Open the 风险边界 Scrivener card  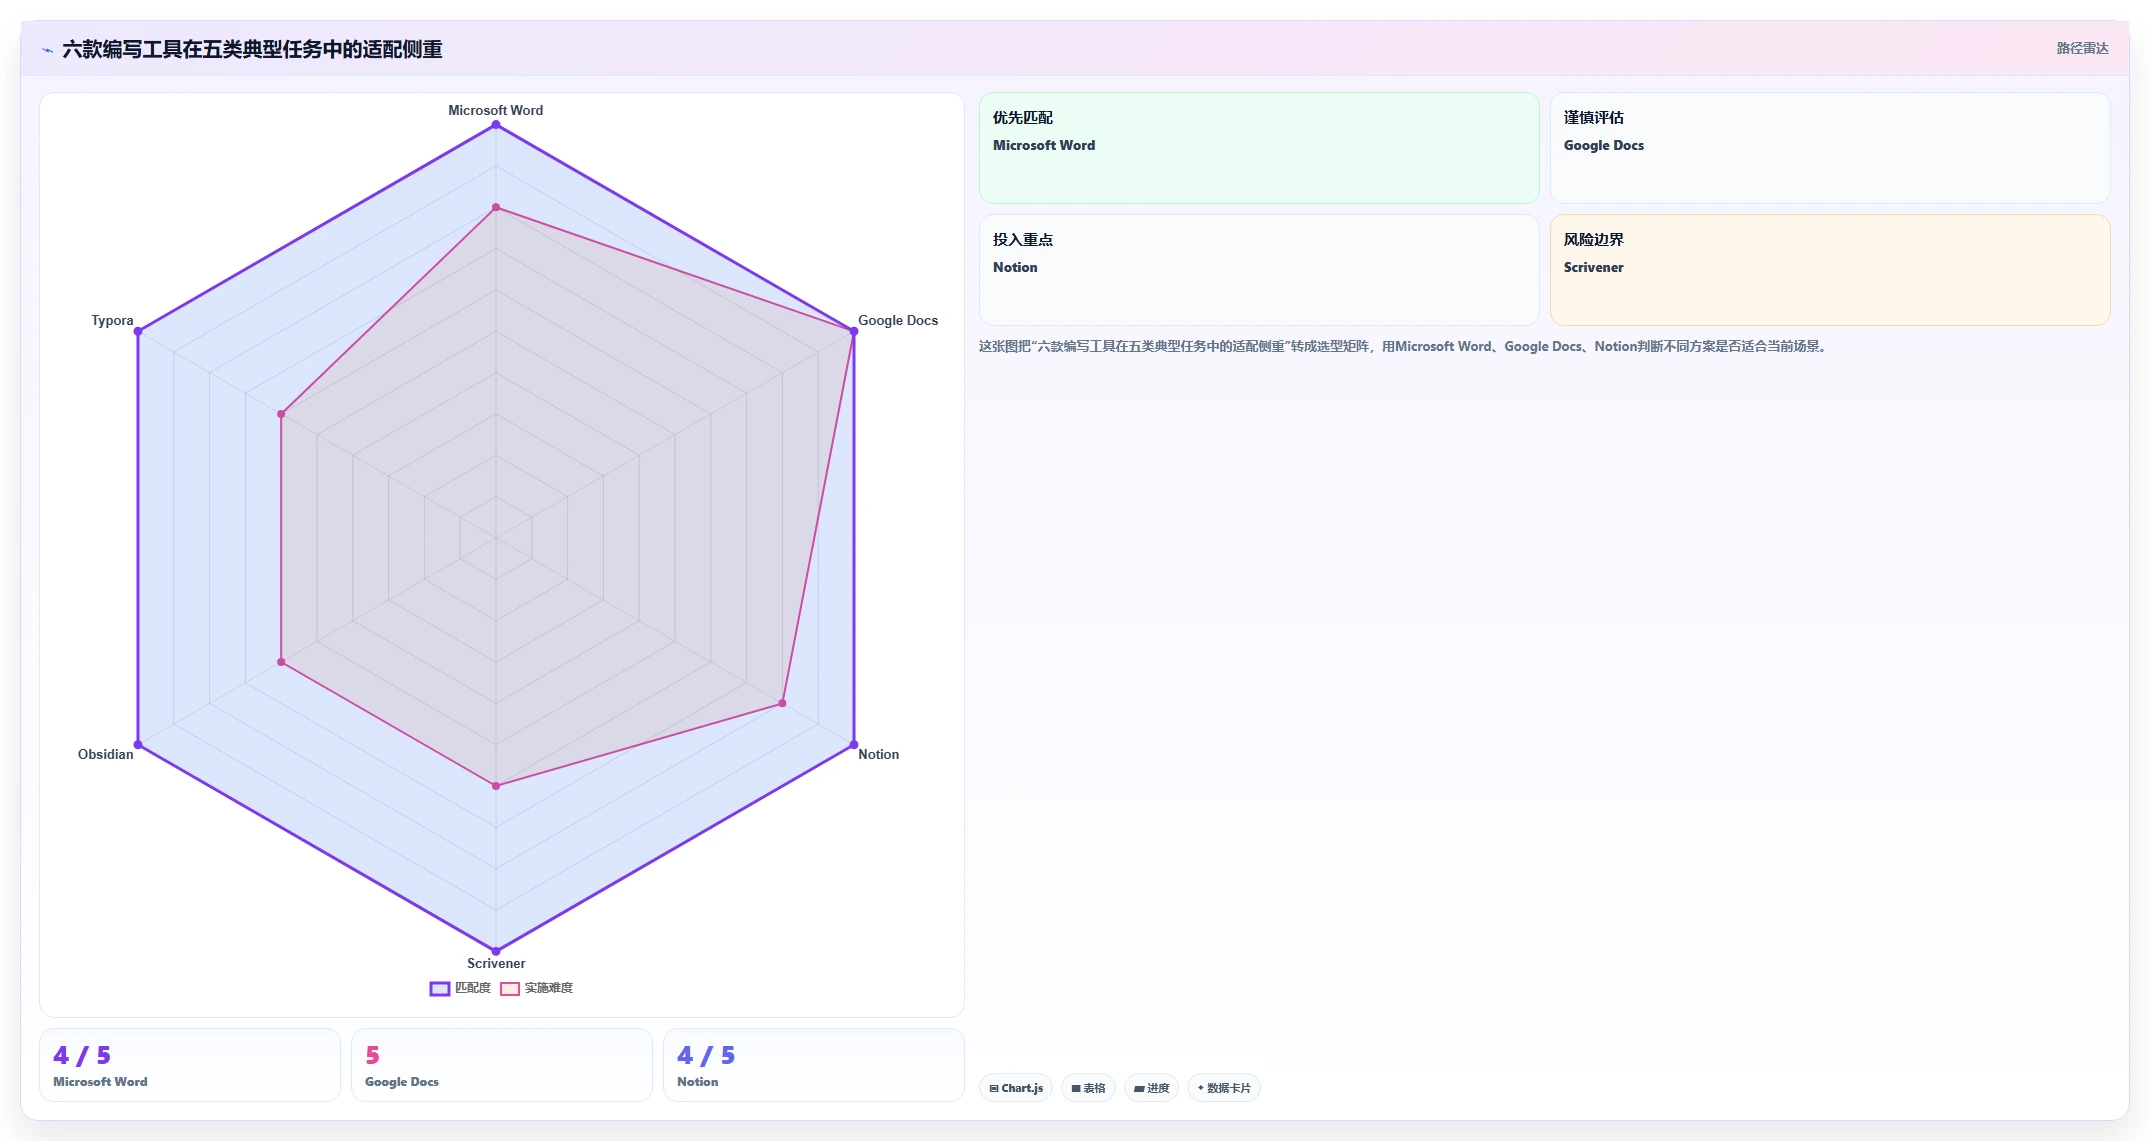pyautogui.click(x=1830, y=270)
